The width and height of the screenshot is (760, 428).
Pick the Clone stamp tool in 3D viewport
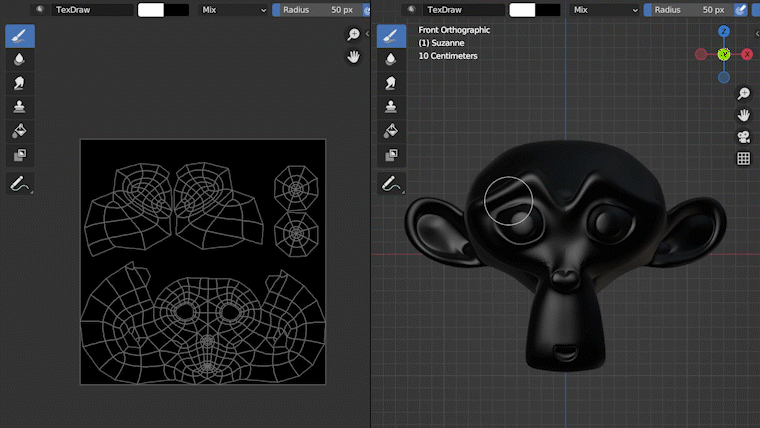(x=391, y=107)
